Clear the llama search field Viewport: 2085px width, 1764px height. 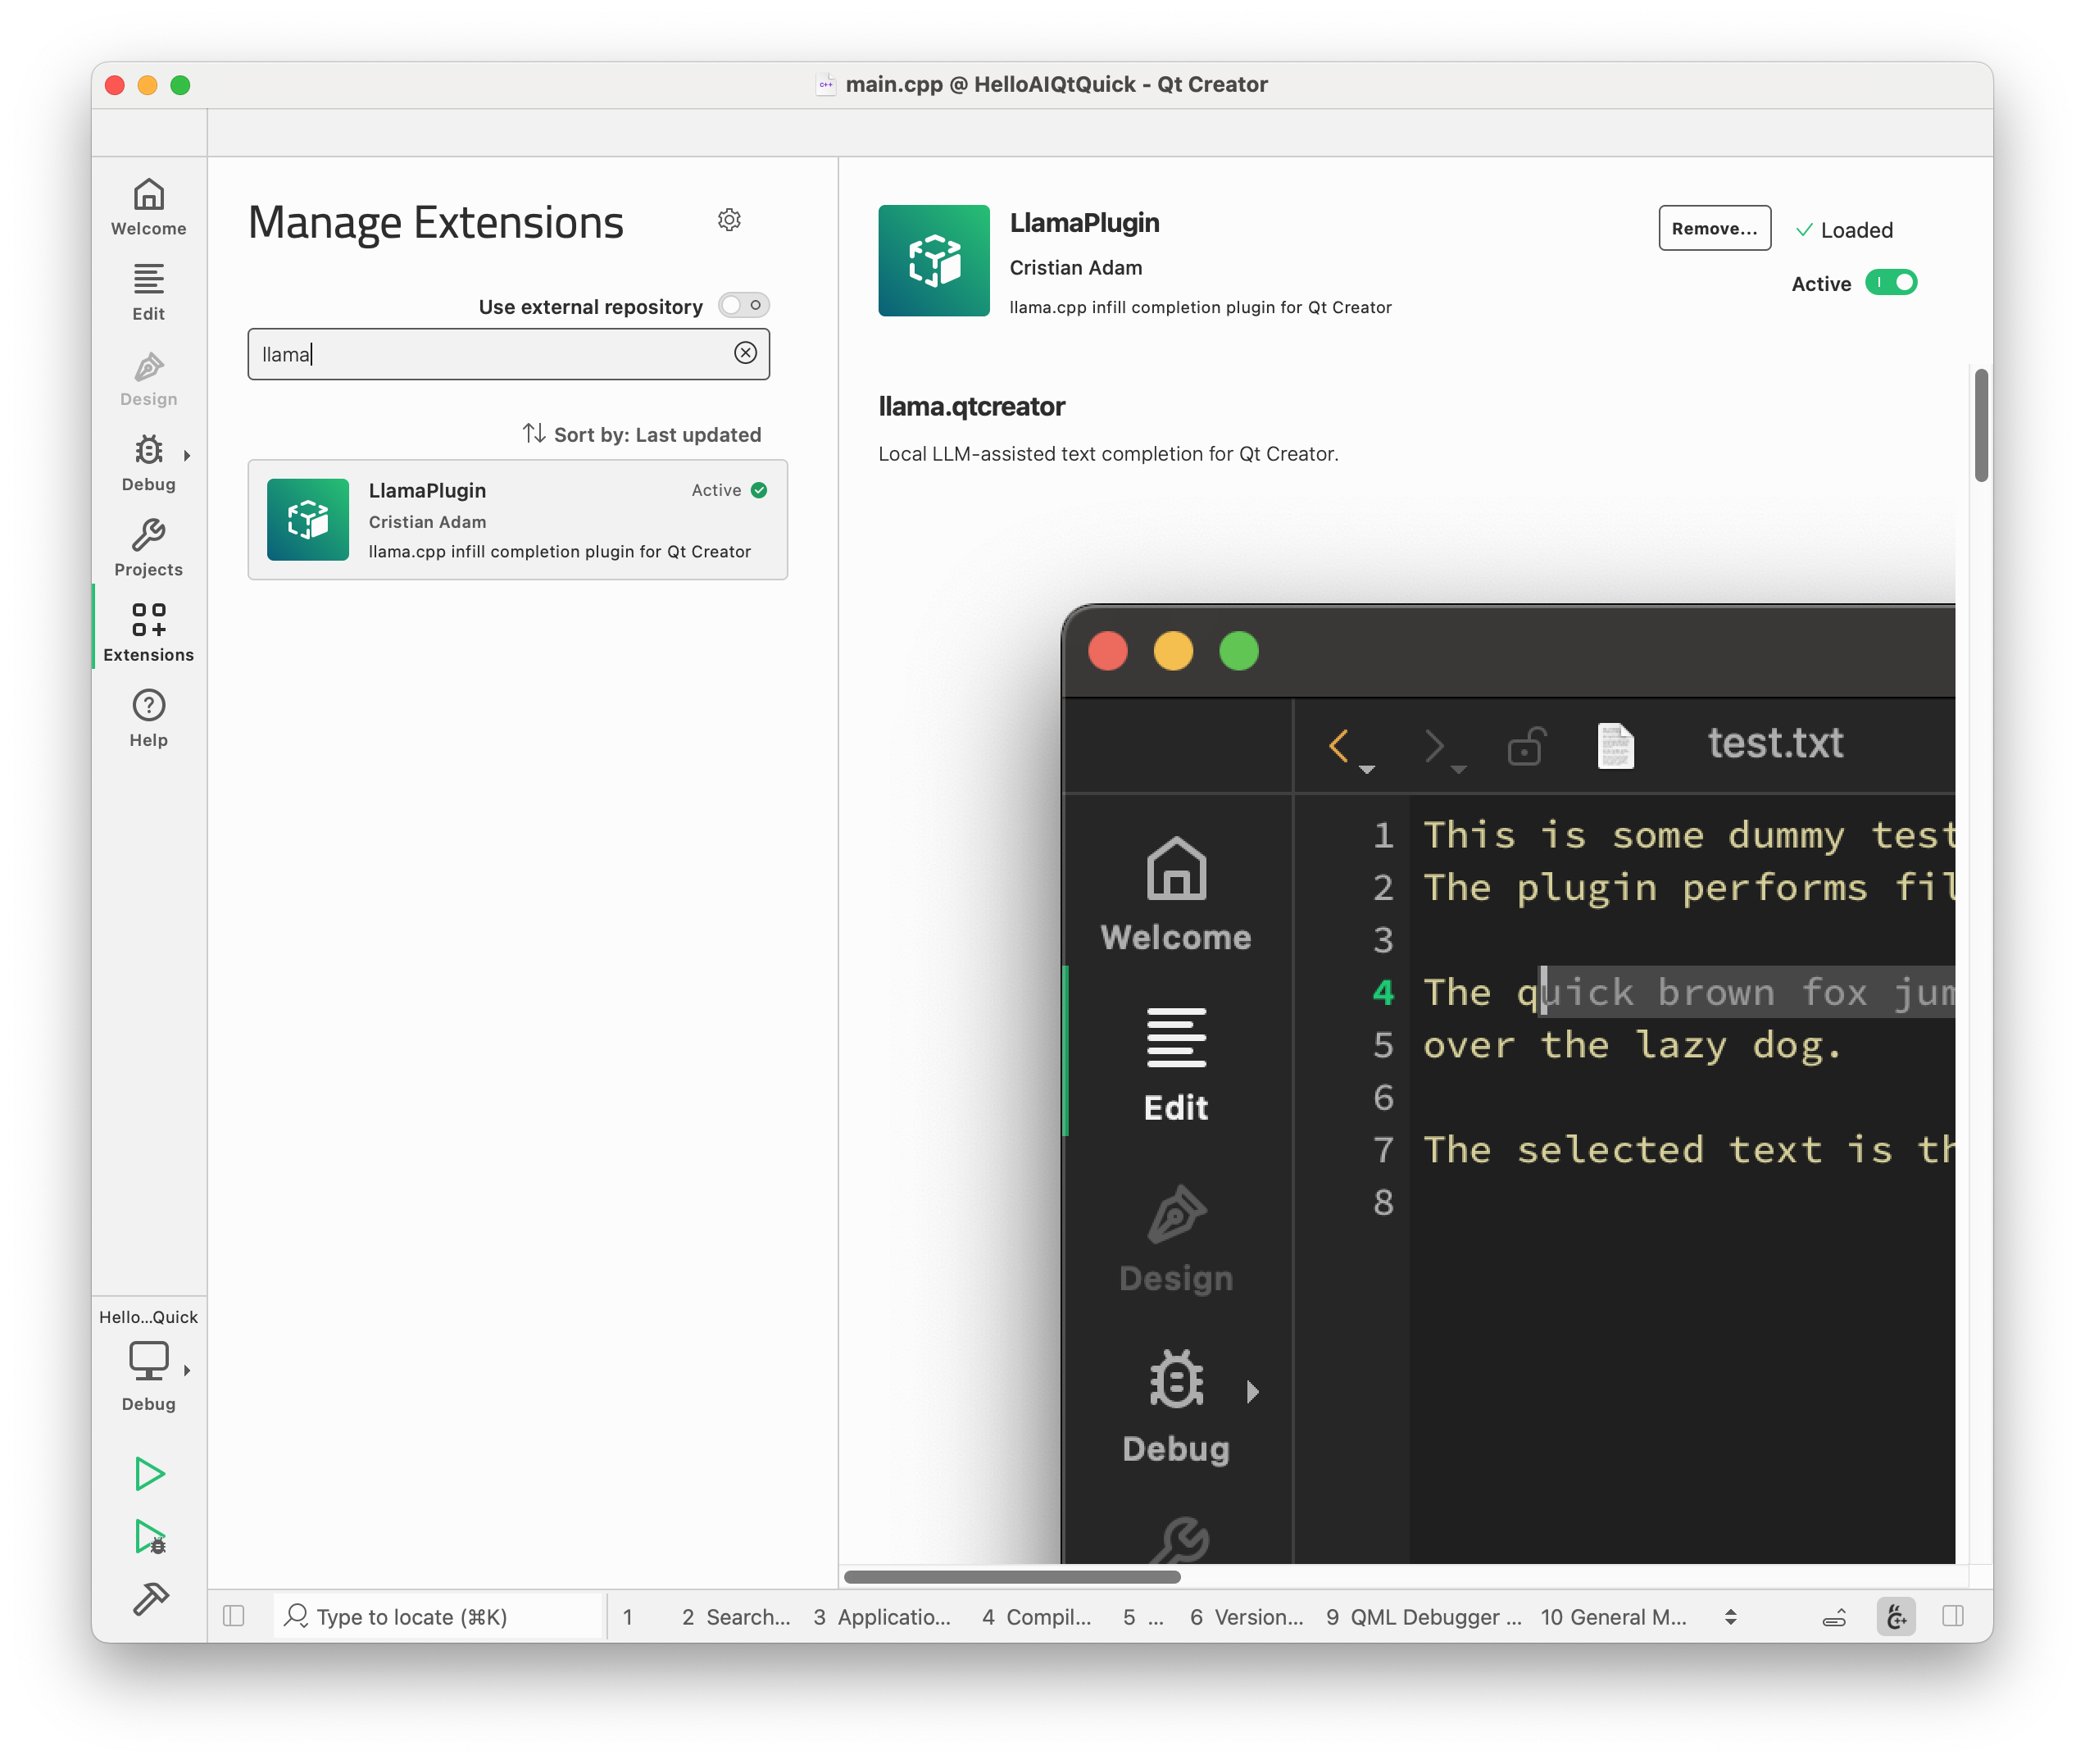point(745,353)
